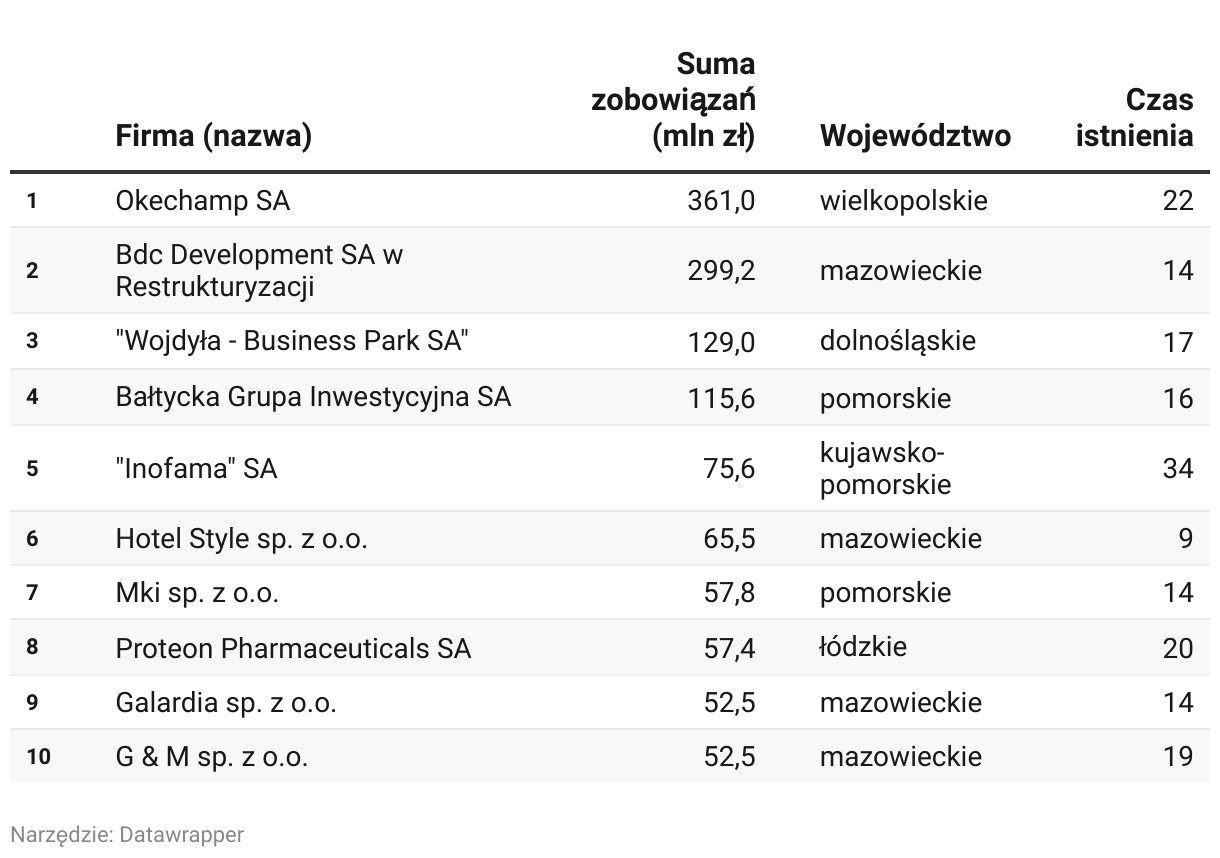Select Proteon Pharmaceuticals SA
The image size is (1220, 858).
[x=293, y=648]
